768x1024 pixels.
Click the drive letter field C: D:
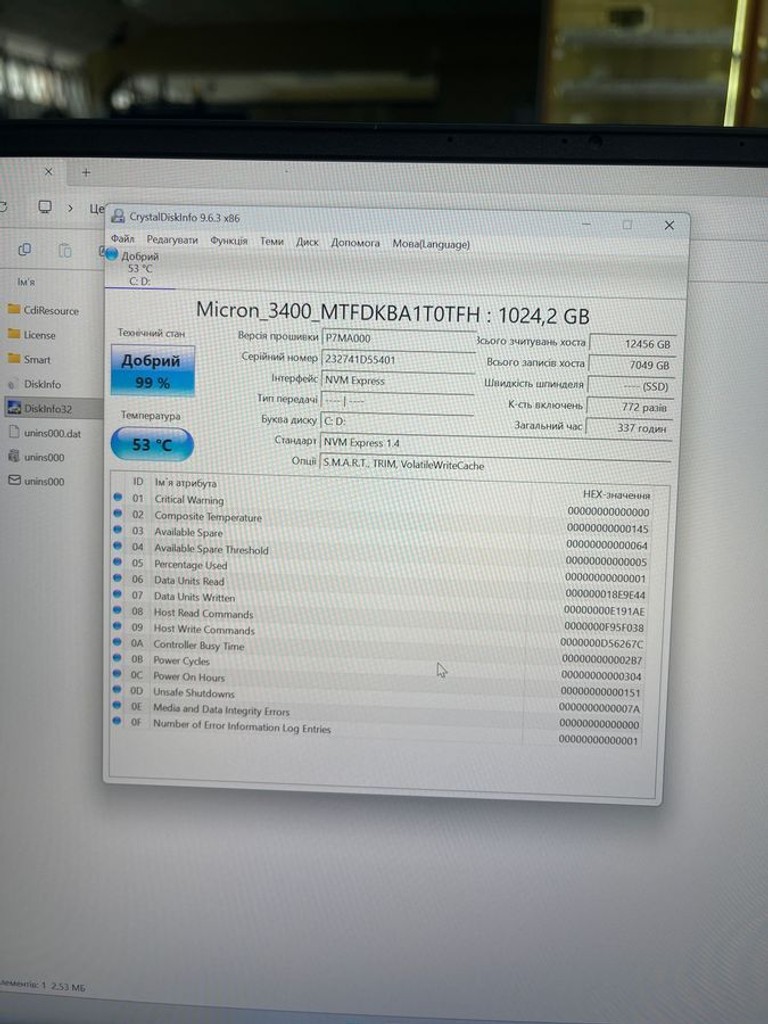(x=398, y=421)
